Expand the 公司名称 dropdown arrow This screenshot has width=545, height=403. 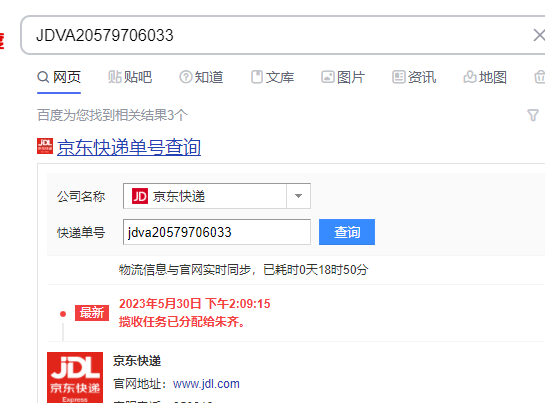click(298, 196)
